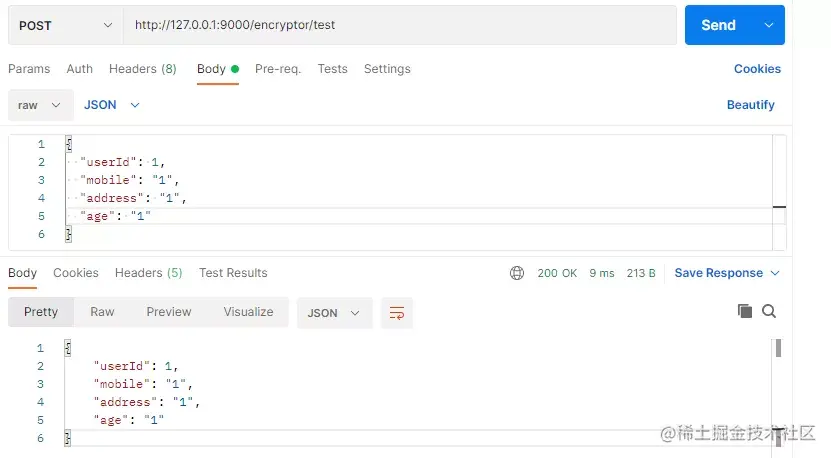This screenshot has height=458, width=831.
Task: Click line number 1 in request editor
Action: pyautogui.click(x=41, y=144)
